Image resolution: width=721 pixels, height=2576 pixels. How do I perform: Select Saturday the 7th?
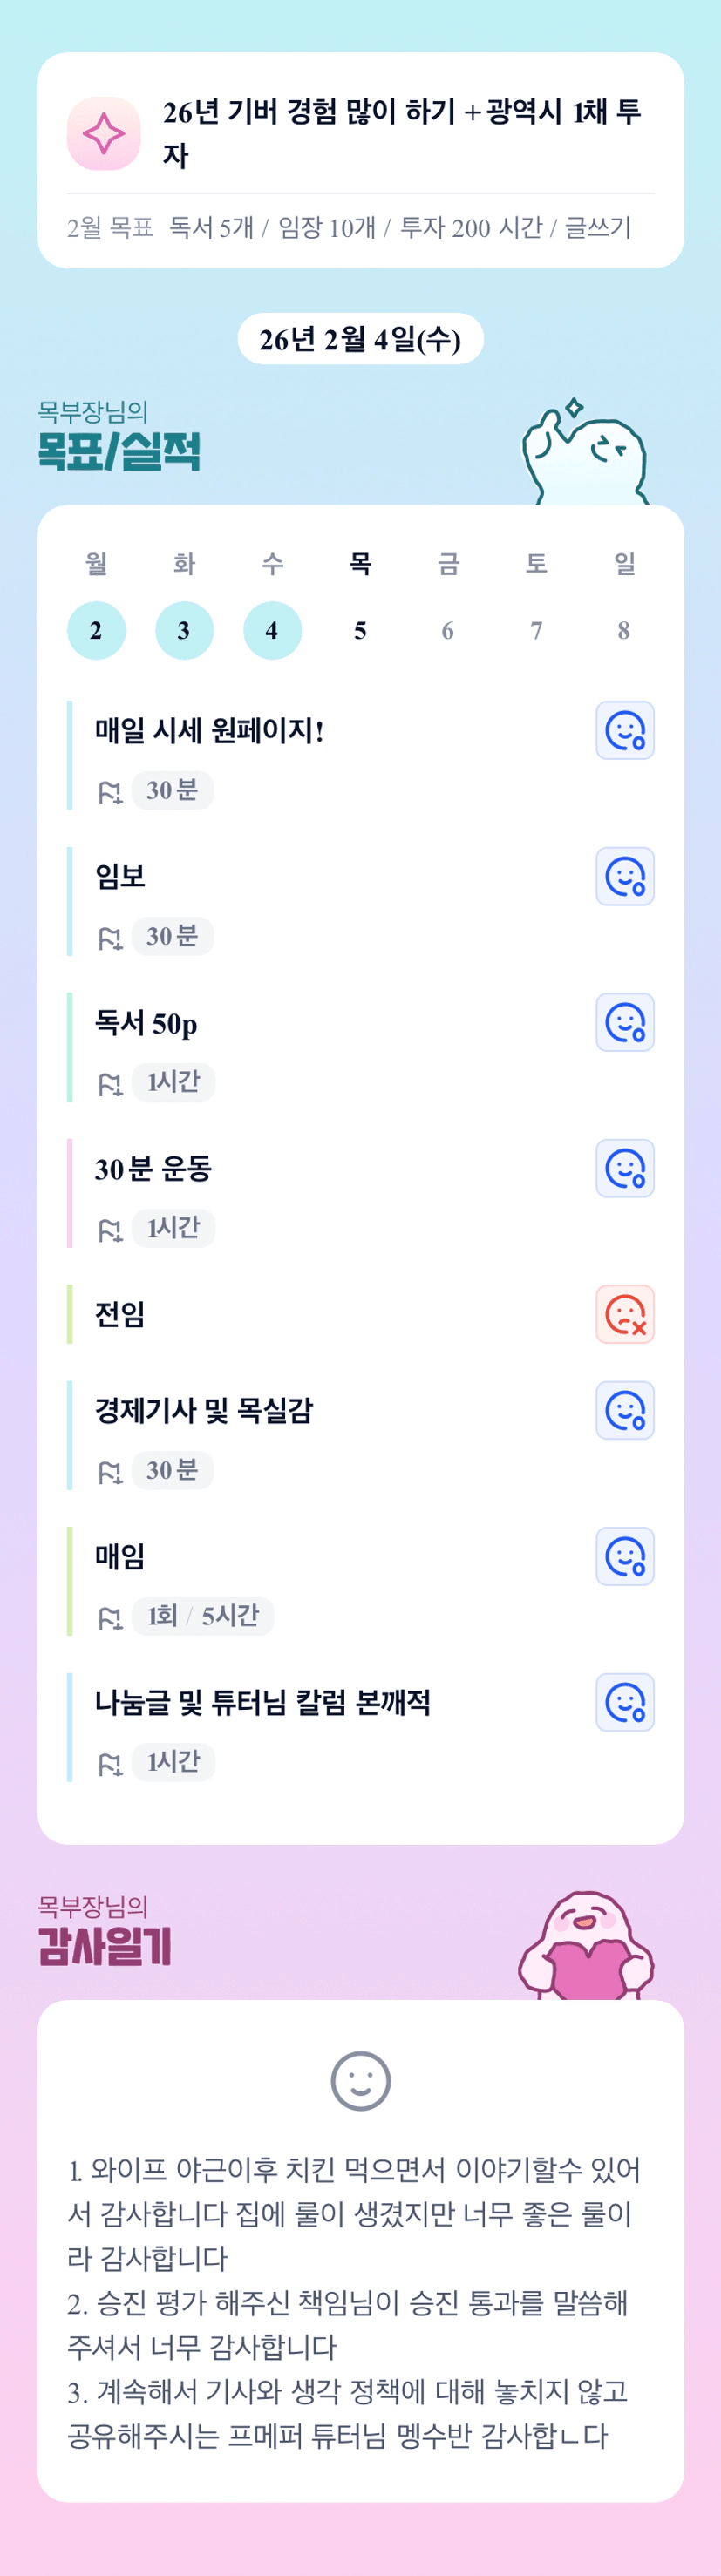click(536, 630)
